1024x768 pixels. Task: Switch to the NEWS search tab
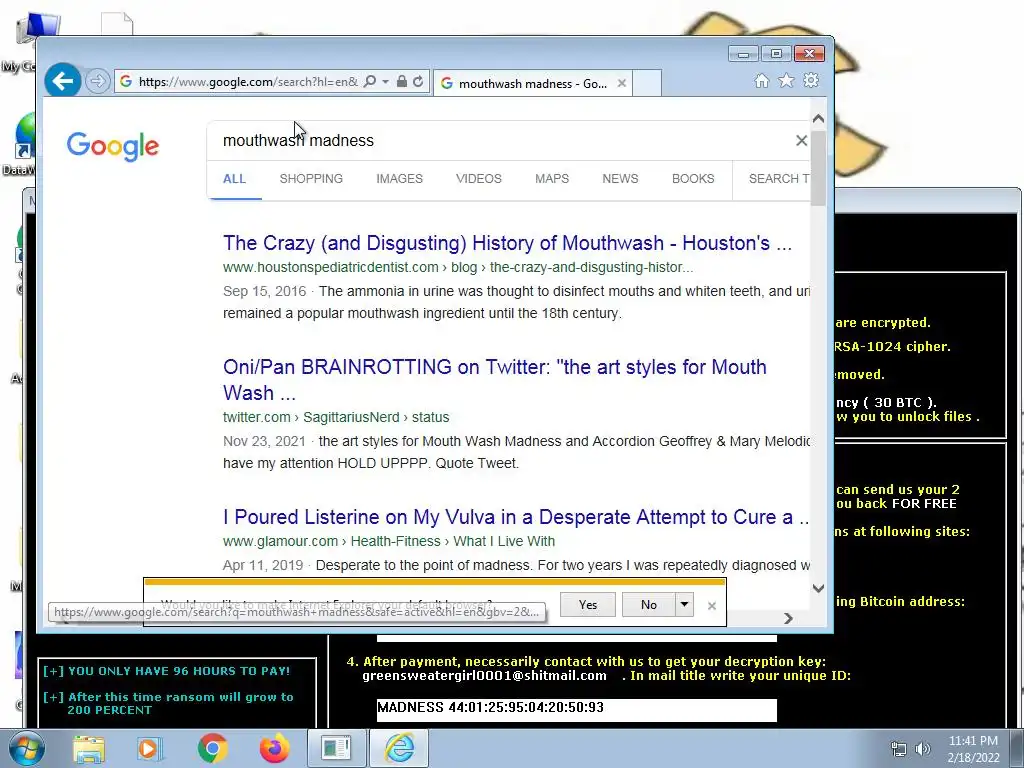tap(620, 179)
